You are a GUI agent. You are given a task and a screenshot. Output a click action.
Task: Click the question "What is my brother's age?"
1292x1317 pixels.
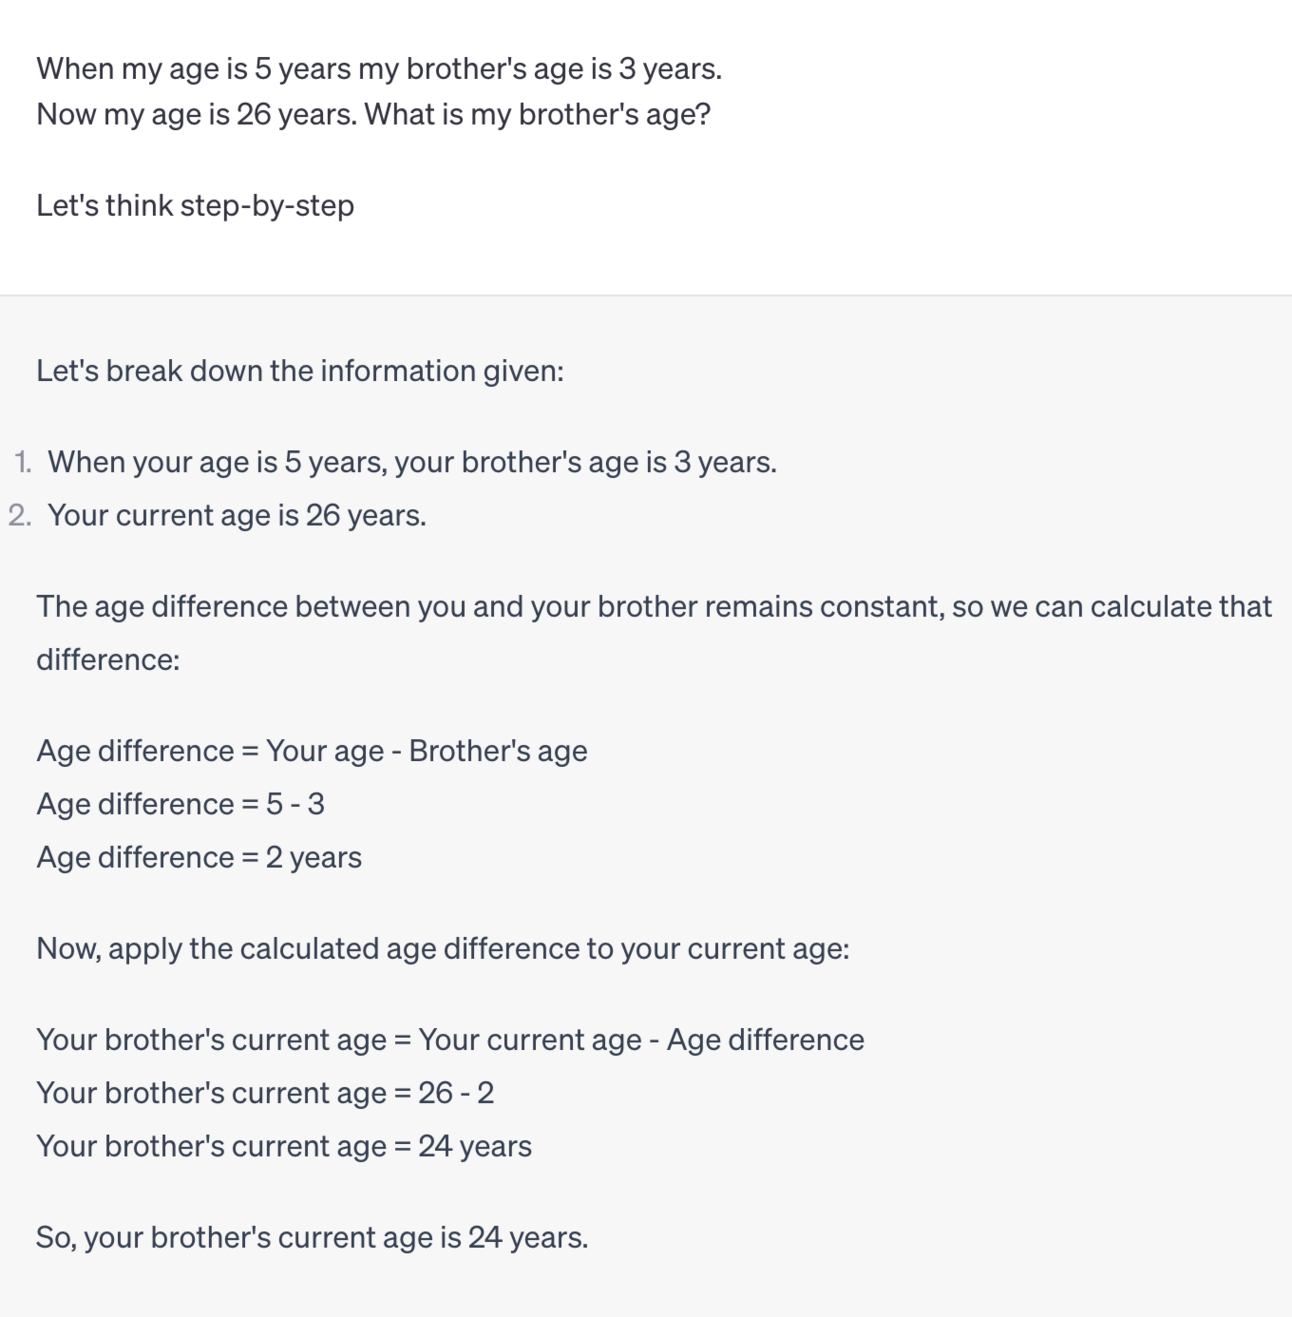pos(537,114)
